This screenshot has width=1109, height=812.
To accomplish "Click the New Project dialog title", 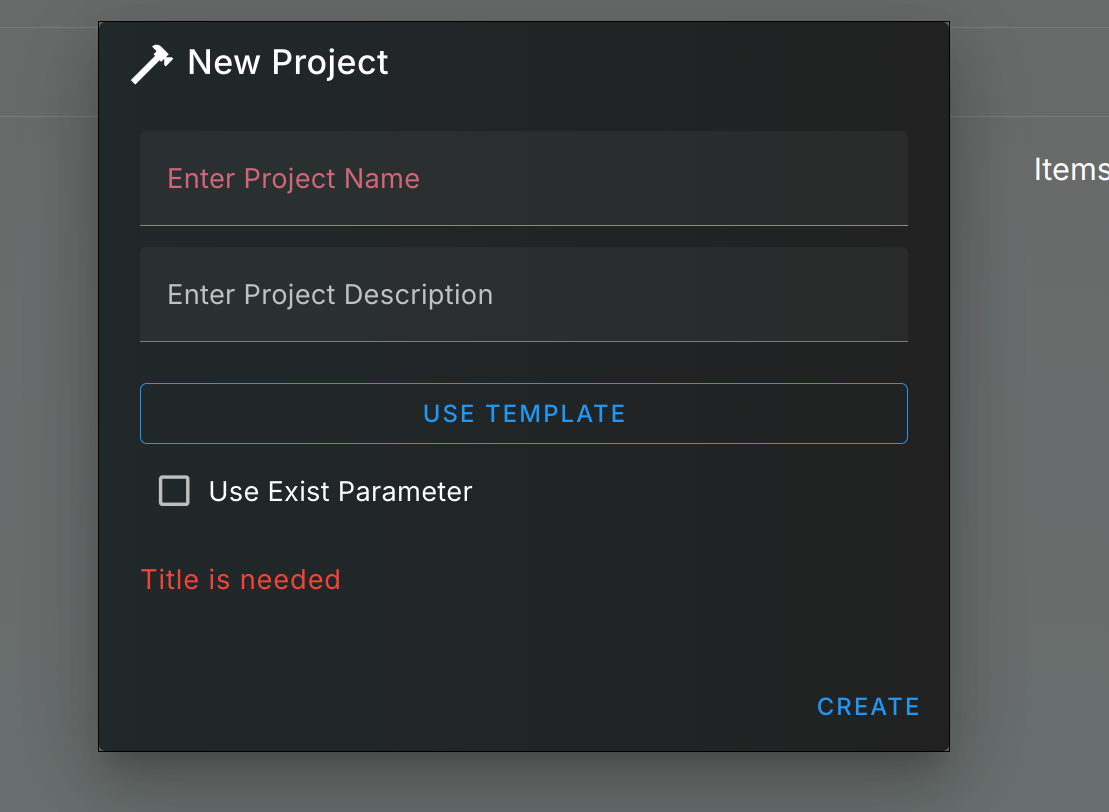I will tap(288, 62).
